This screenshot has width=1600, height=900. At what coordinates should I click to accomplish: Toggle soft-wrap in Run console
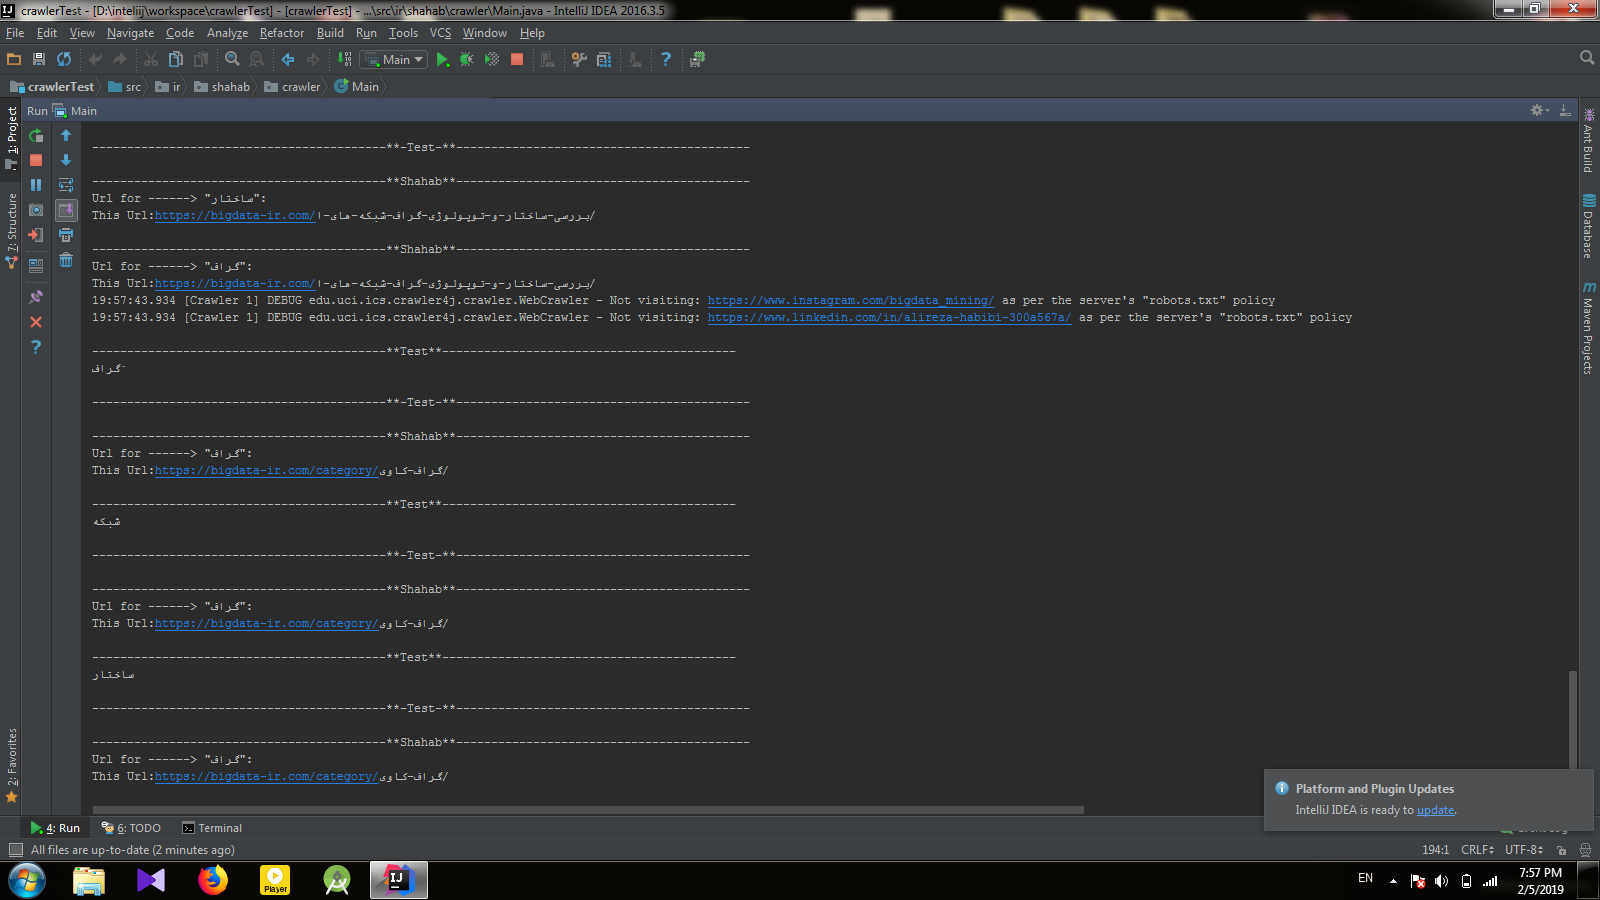click(66, 185)
